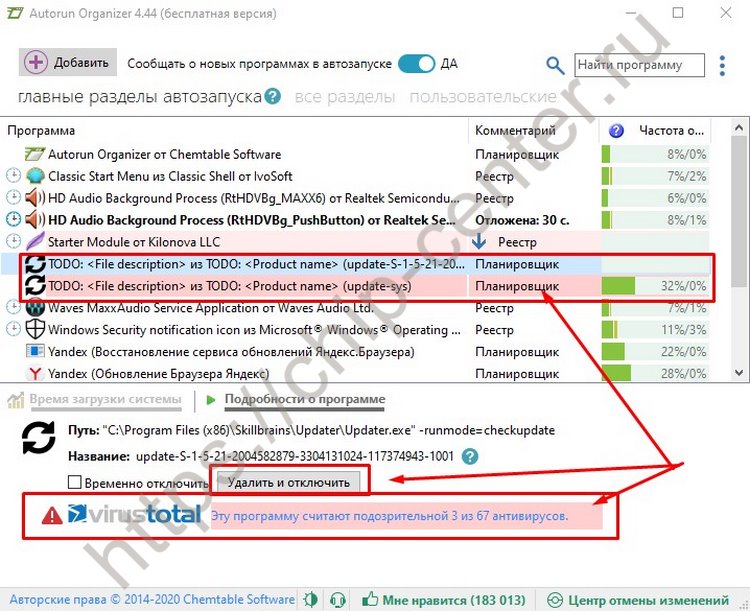Click the help icon next to the update task name

(x=470, y=456)
